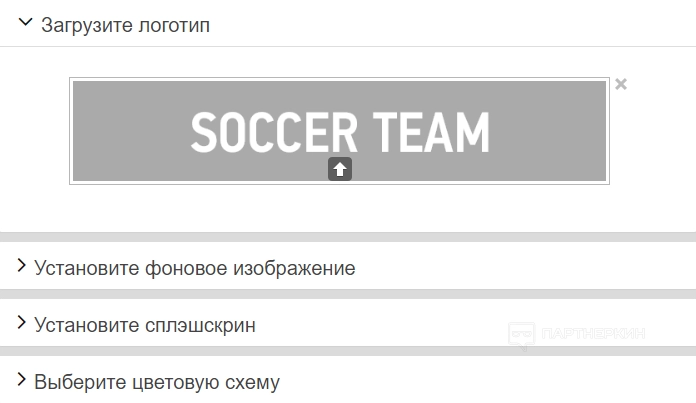Expand the "Установите сплэшскрин" chevron
Viewport: 696px width, 403px height.
click(x=21, y=324)
